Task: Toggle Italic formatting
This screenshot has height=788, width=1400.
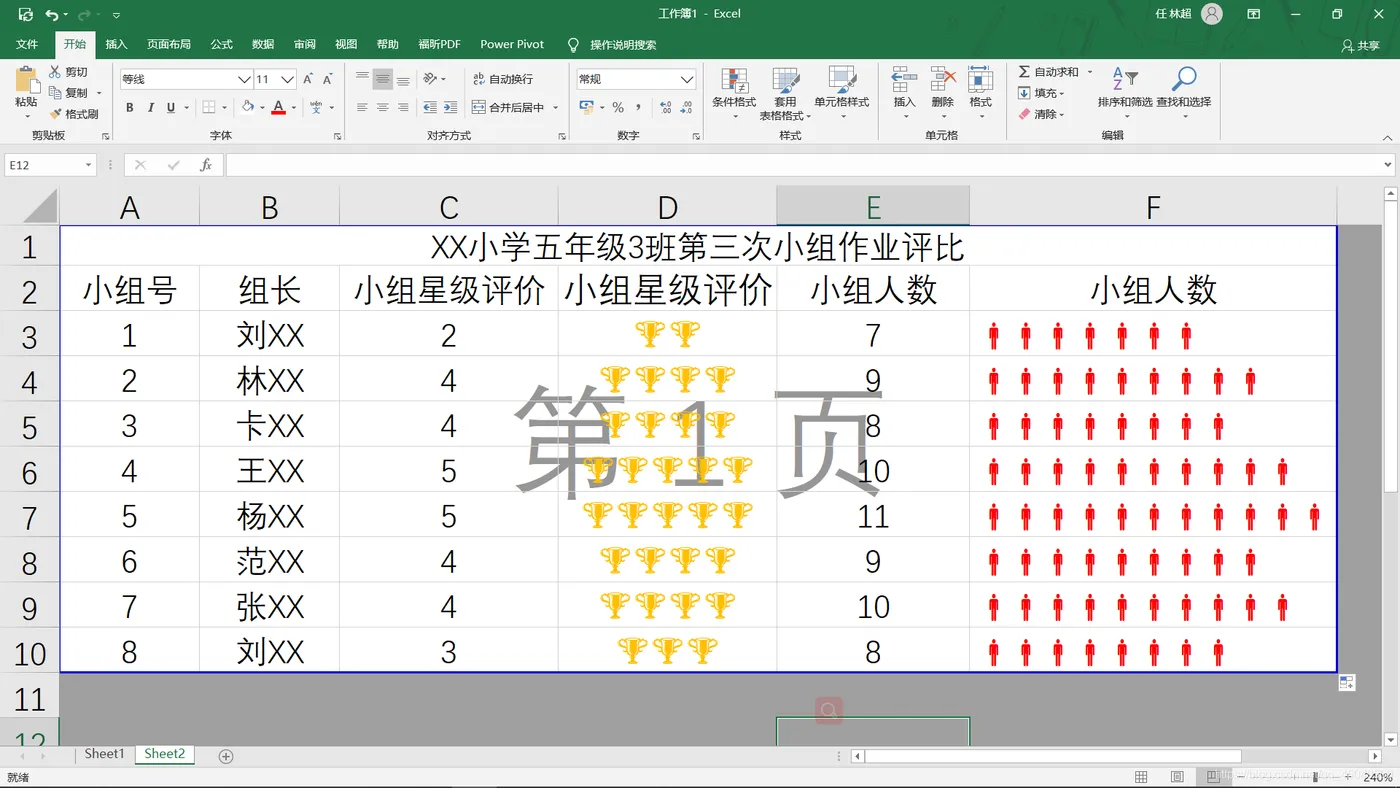Action: (151, 107)
